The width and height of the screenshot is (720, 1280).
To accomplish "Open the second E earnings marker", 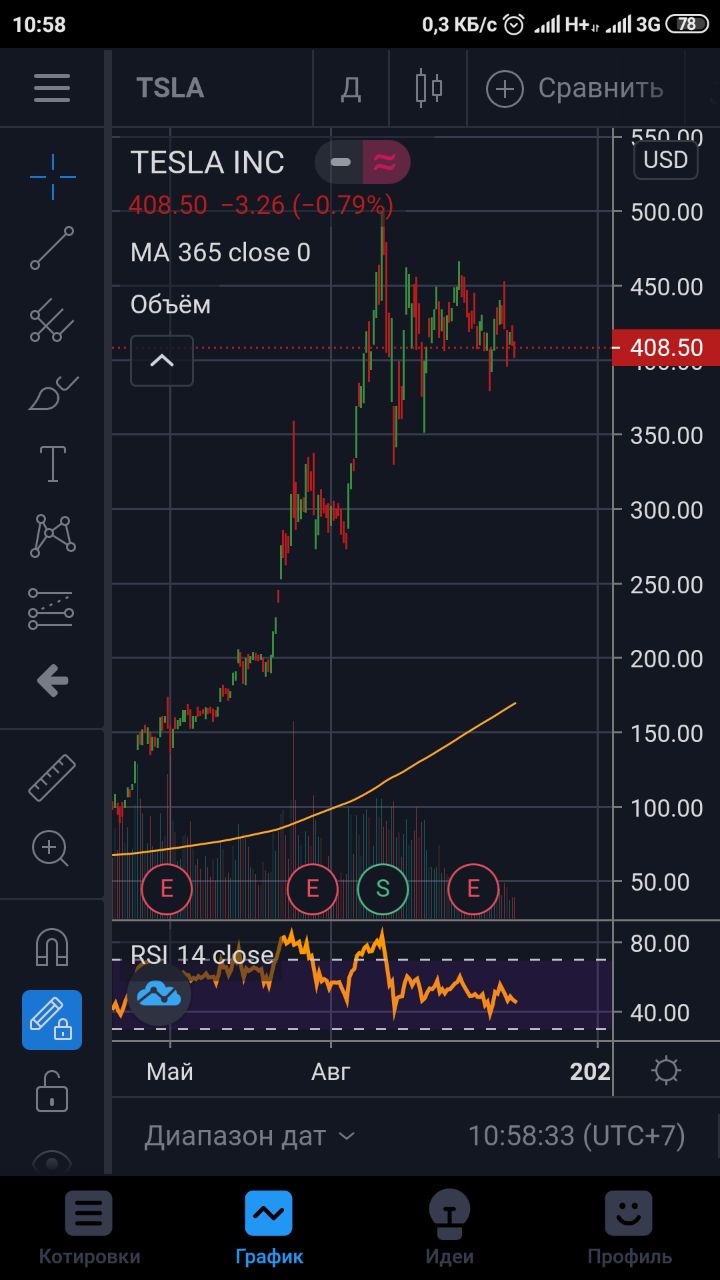I will 312,888.
